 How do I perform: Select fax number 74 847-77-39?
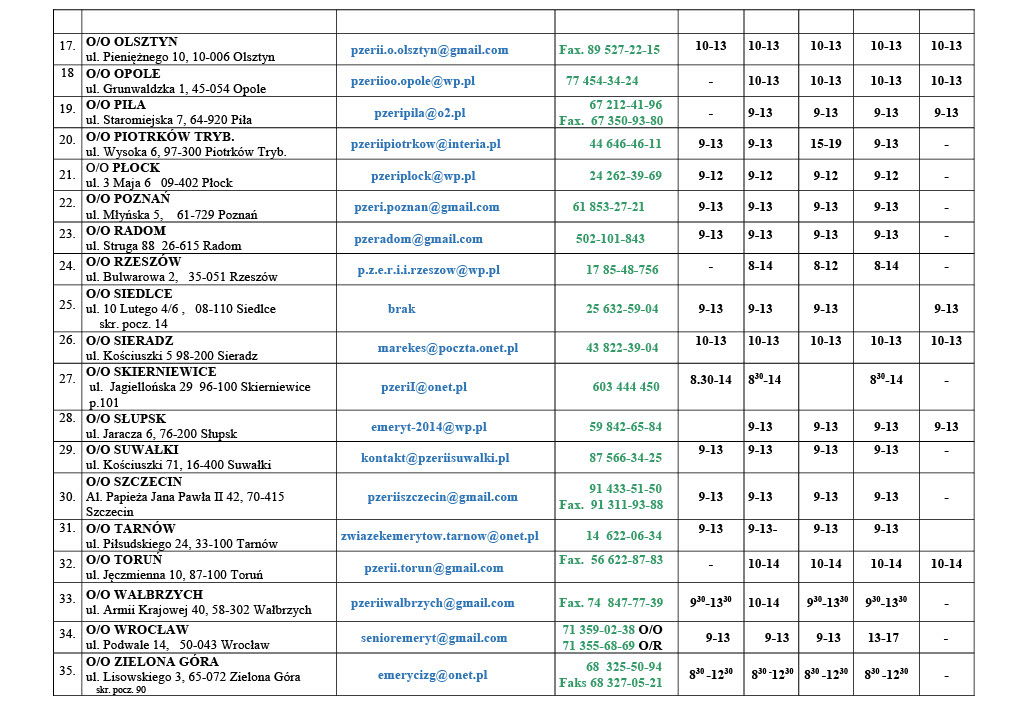point(611,603)
